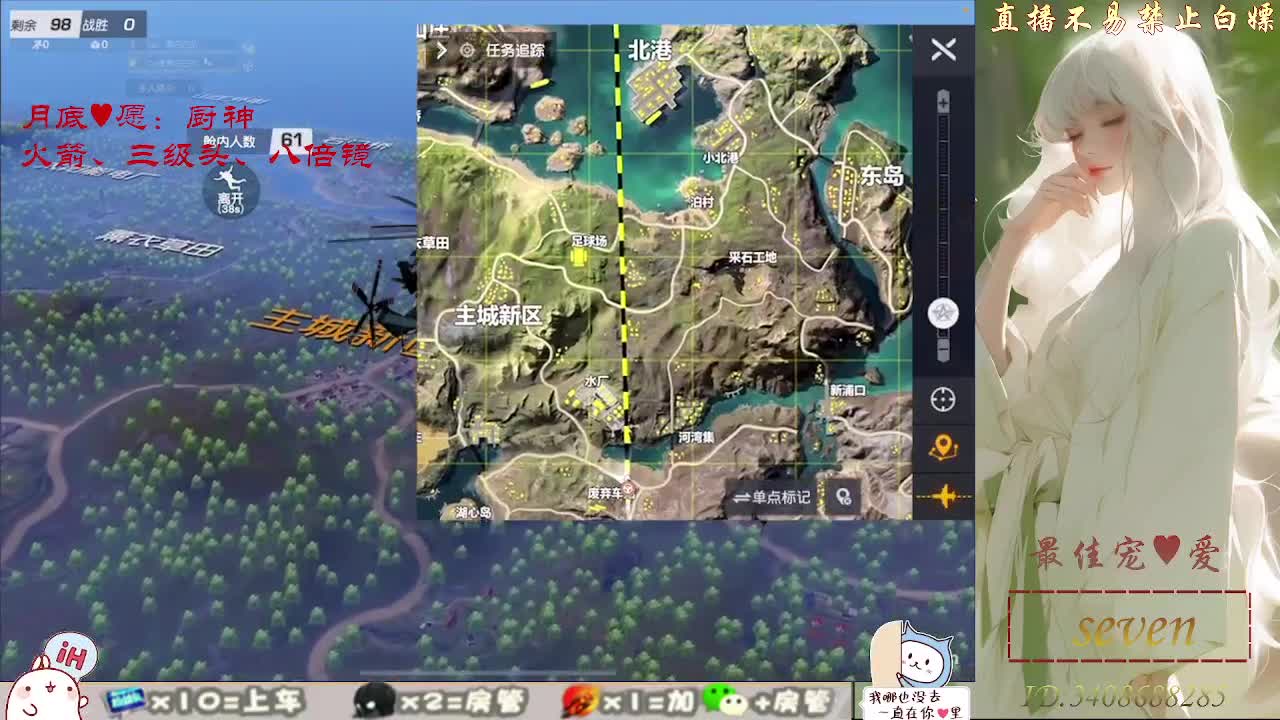Click the ID number text under seven
This screenshot has width=1280, height=720.
pos(1124,696)
